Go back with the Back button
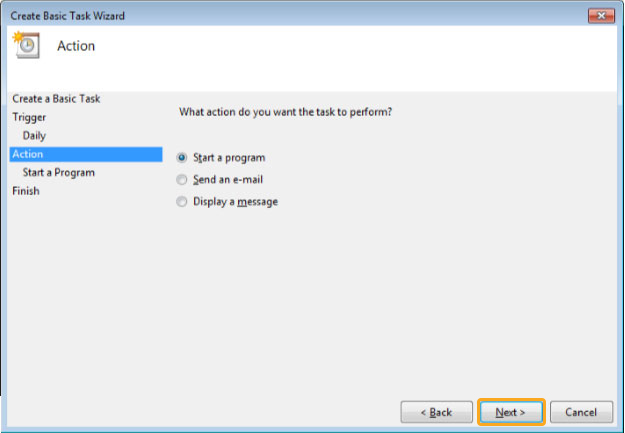Screen dimensions: 625x433 click(x=436, y=412)
